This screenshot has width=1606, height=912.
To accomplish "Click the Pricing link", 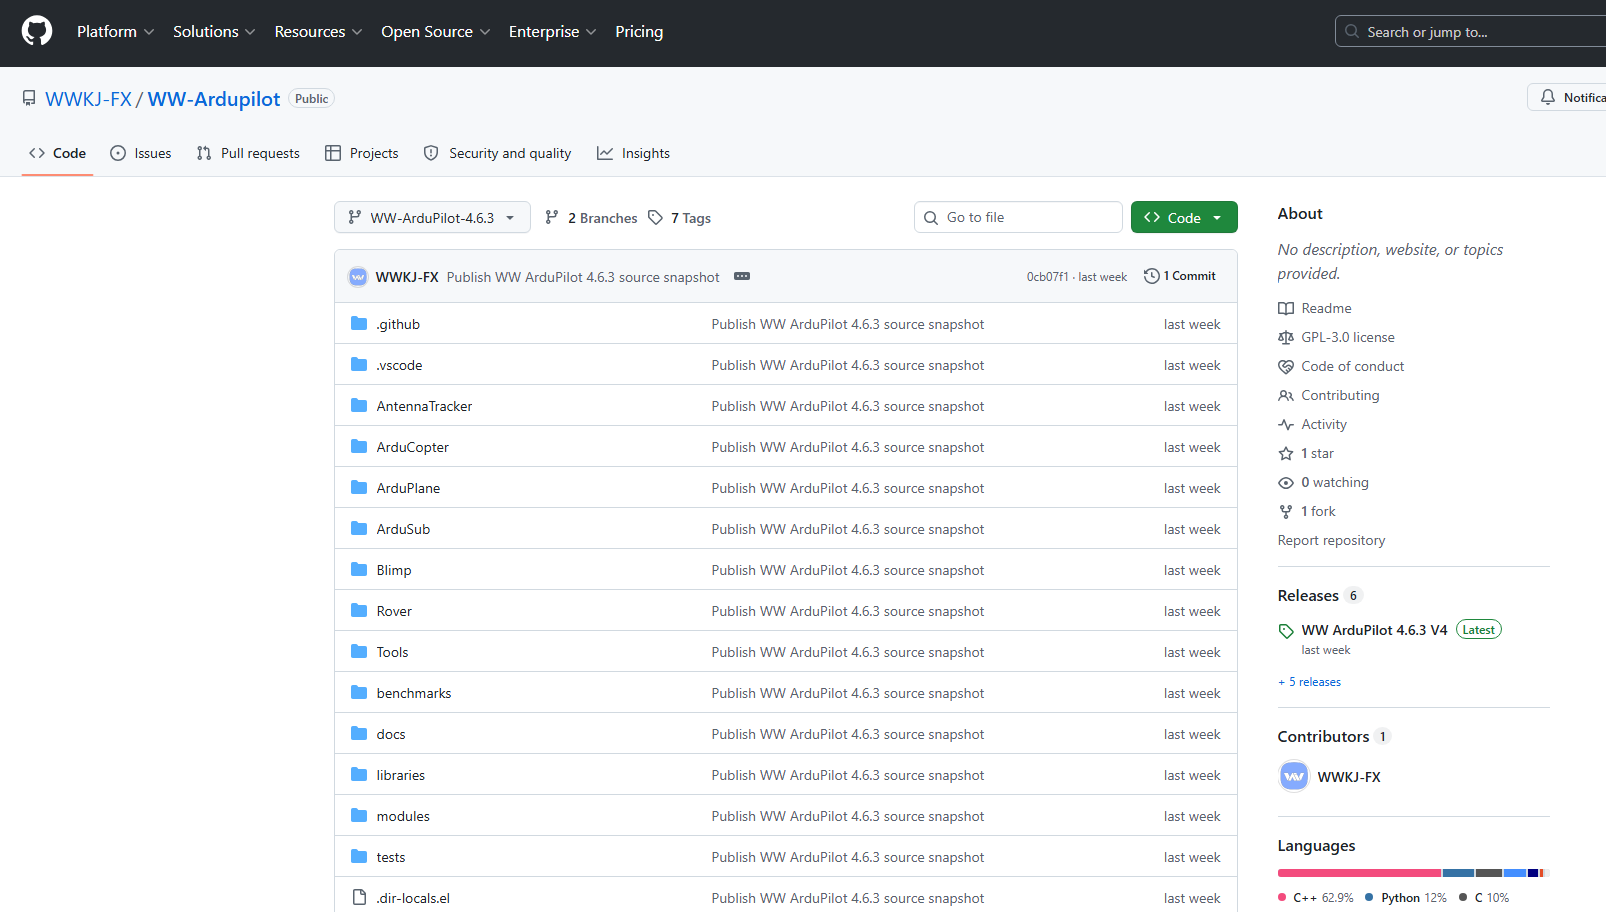I will [639, 32].
